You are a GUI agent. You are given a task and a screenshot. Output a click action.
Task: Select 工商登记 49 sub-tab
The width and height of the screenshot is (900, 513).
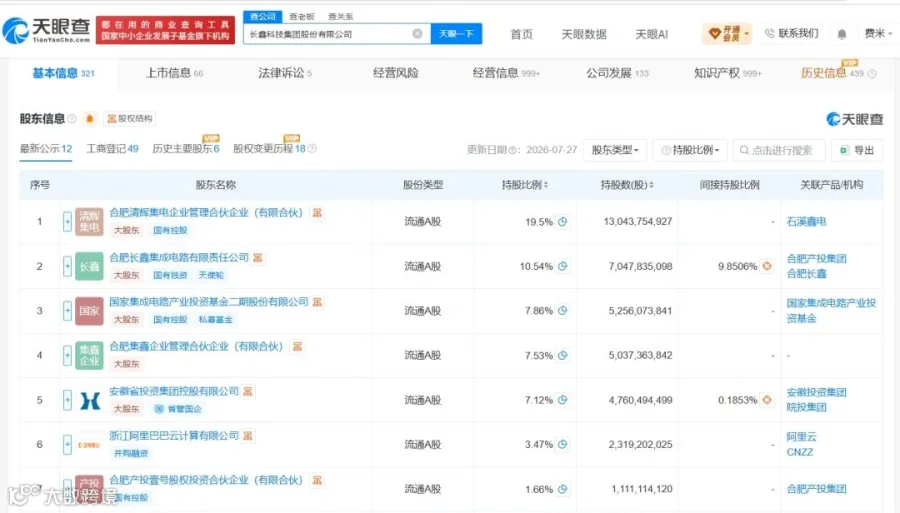point(112,149)
